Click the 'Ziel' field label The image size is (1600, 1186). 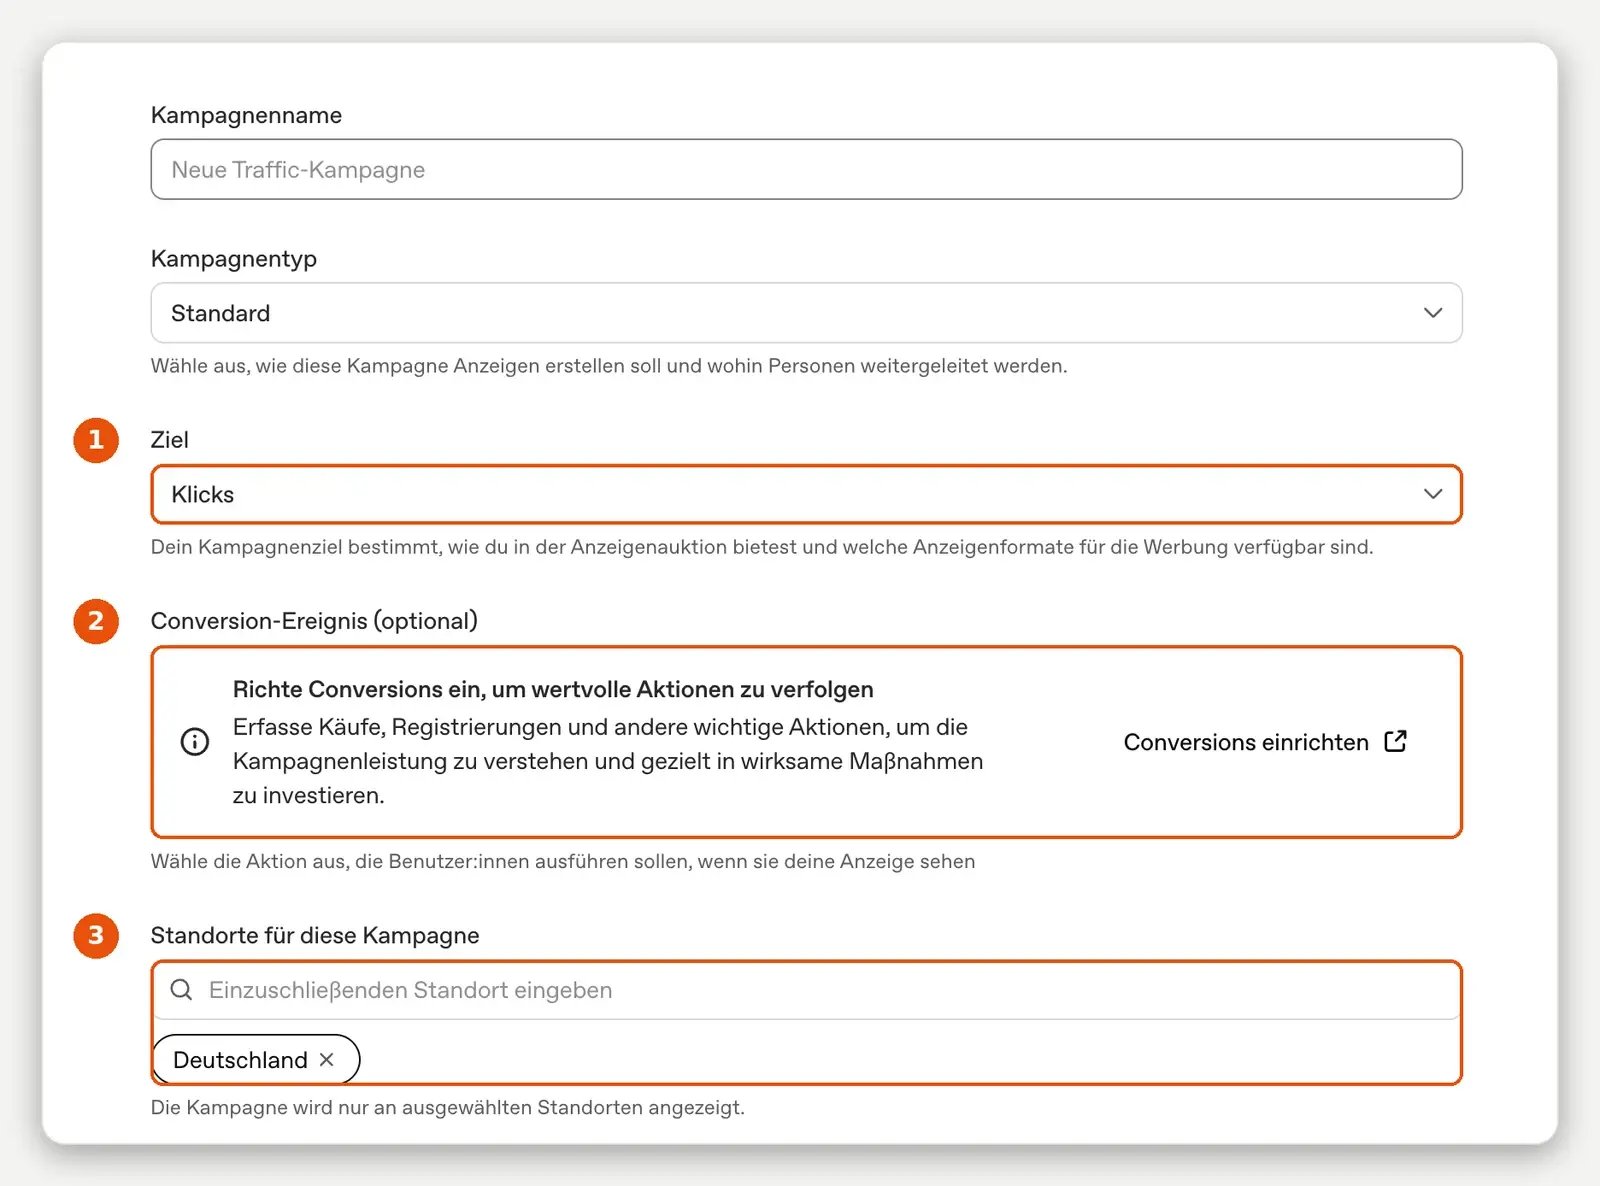click(x=169, y=440)
